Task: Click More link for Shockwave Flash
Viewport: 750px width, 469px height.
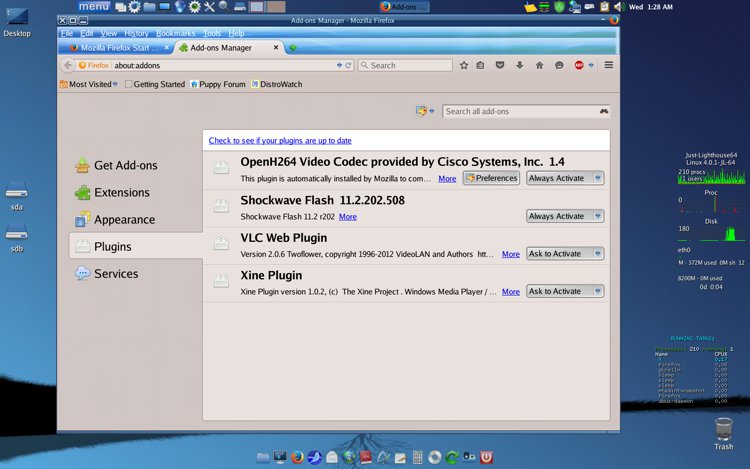Action: [348, 217]
